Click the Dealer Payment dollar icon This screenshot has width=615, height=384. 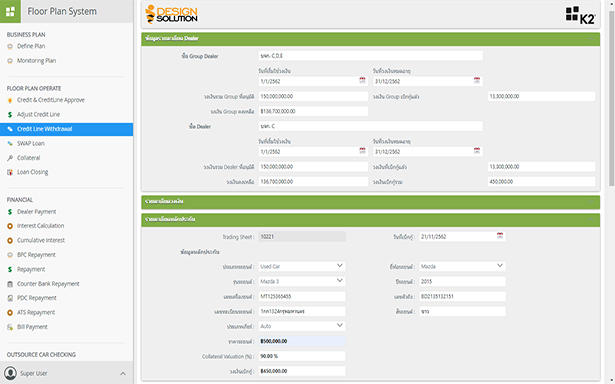10,212
